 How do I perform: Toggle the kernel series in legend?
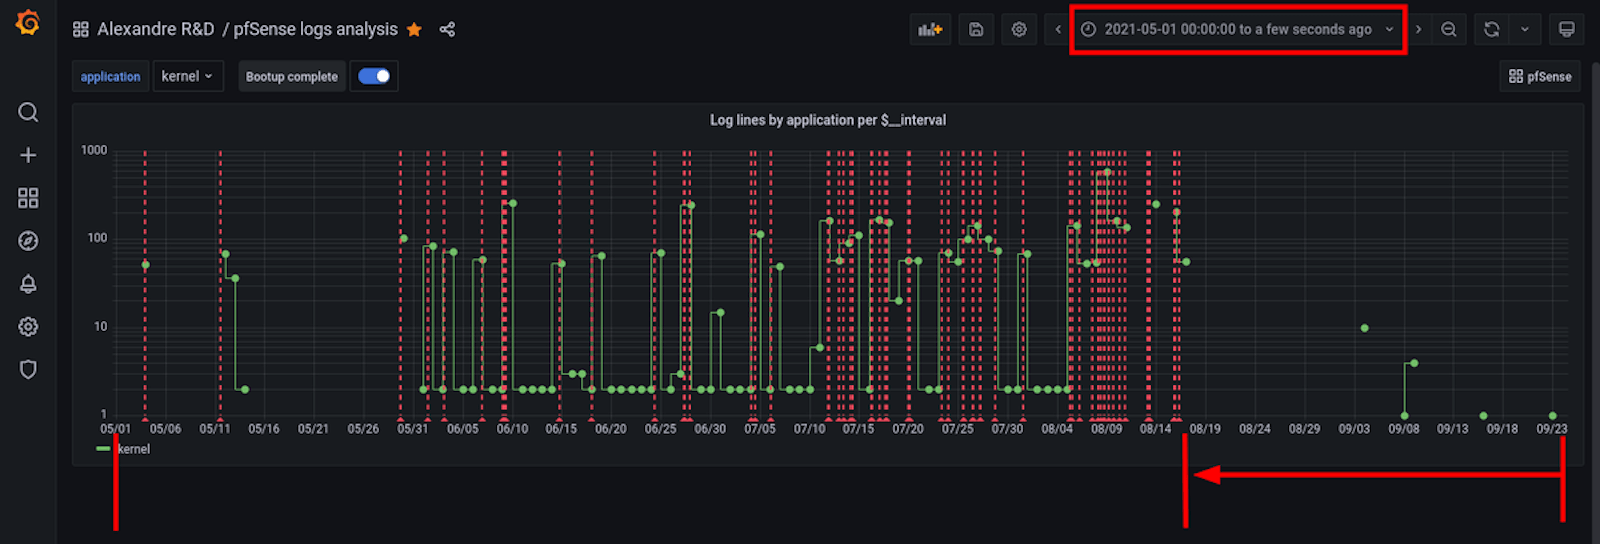134,449
